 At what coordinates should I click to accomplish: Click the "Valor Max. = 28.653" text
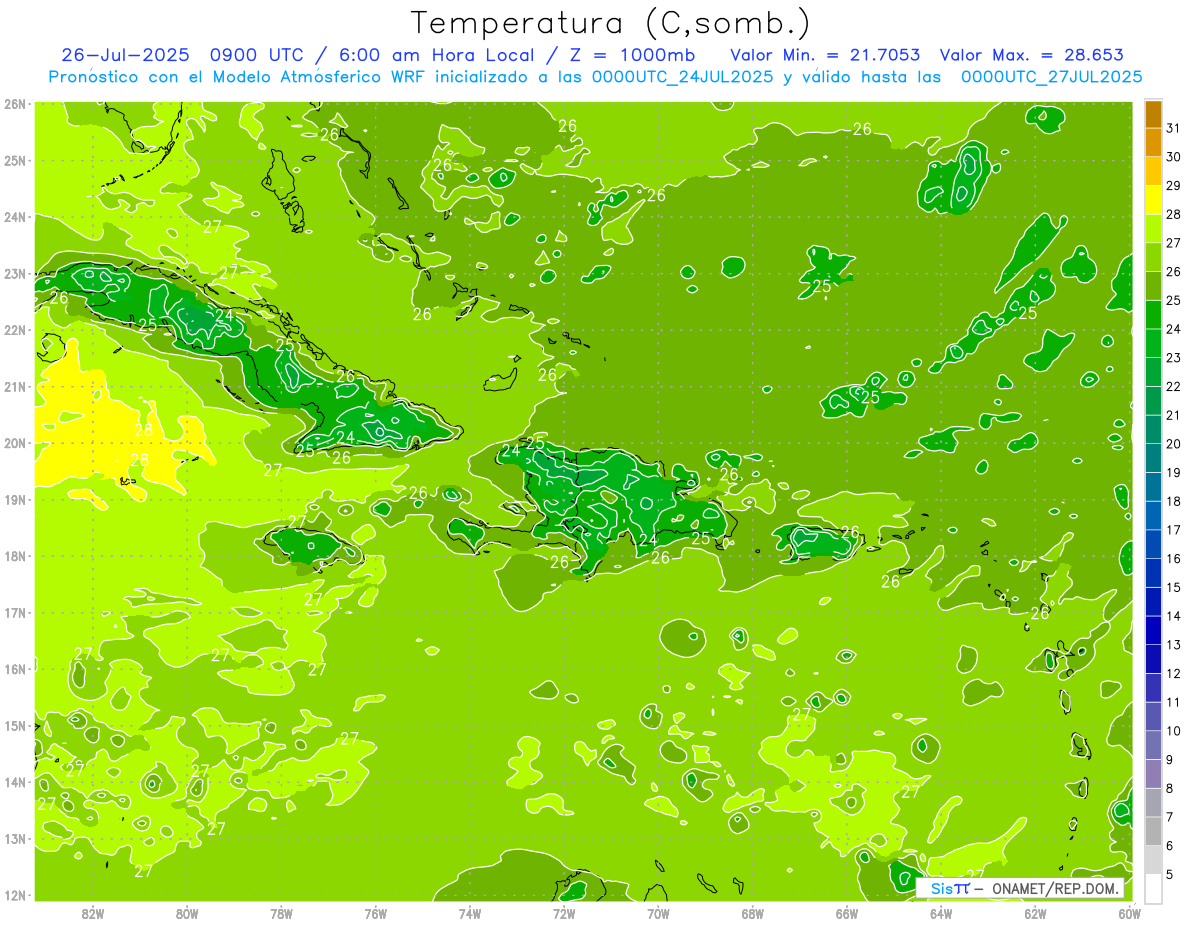[x=1032, y=55]
